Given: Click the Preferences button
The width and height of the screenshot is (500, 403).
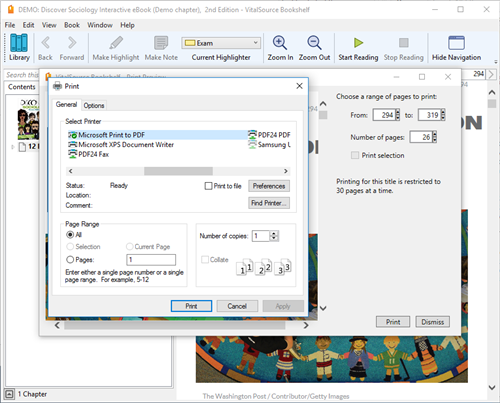Looking at the screenshot, I should tap(269, 186).
